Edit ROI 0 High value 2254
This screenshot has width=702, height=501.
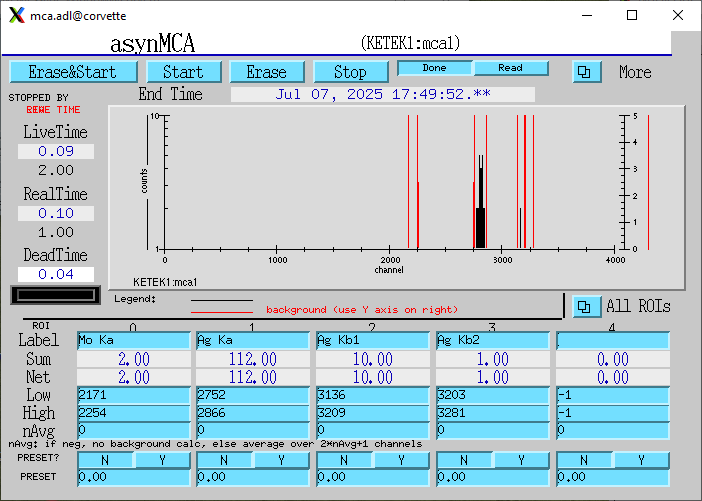point(134,413)
